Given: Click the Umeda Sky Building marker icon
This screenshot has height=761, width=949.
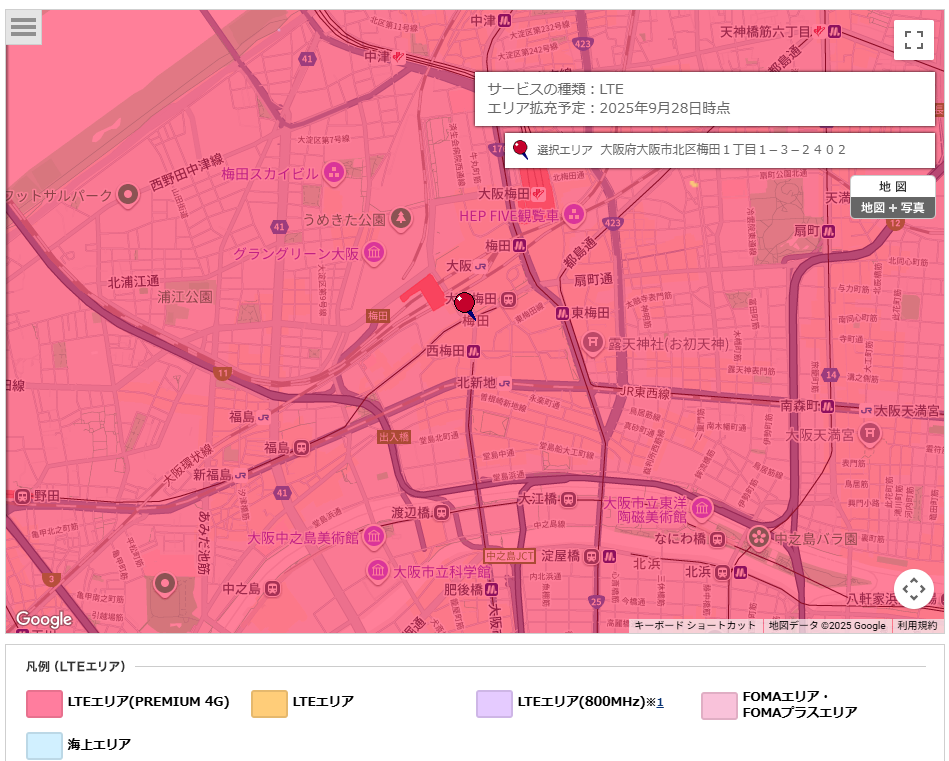Looking at the screenshot, I should coord(333,173).
